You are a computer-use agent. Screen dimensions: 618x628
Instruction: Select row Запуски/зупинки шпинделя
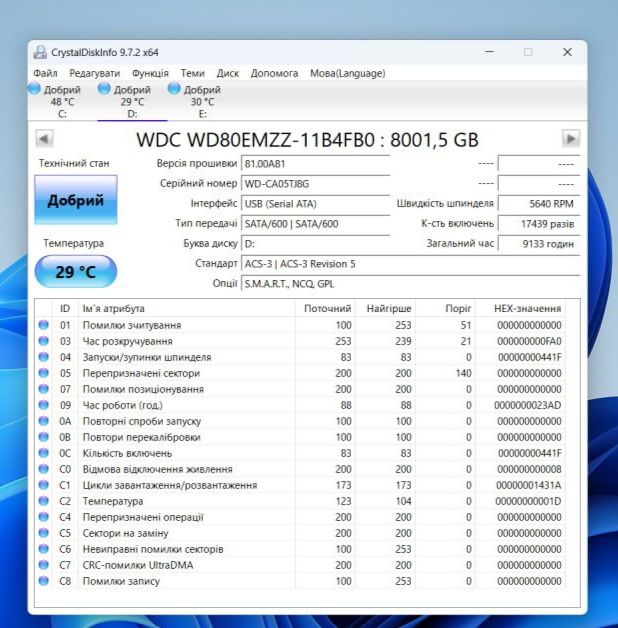(x=300, y=357)
